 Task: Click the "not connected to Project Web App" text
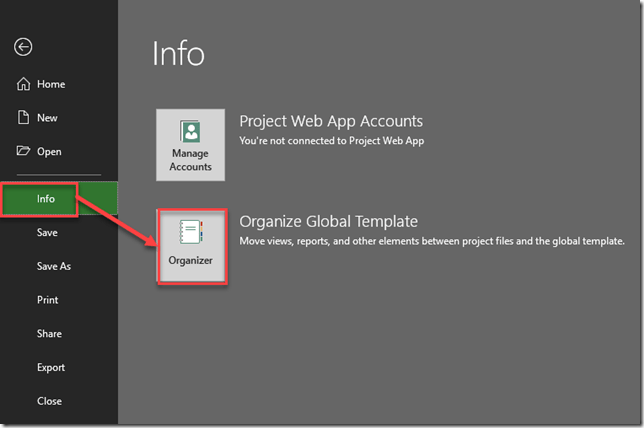click(x=331, y=141)
